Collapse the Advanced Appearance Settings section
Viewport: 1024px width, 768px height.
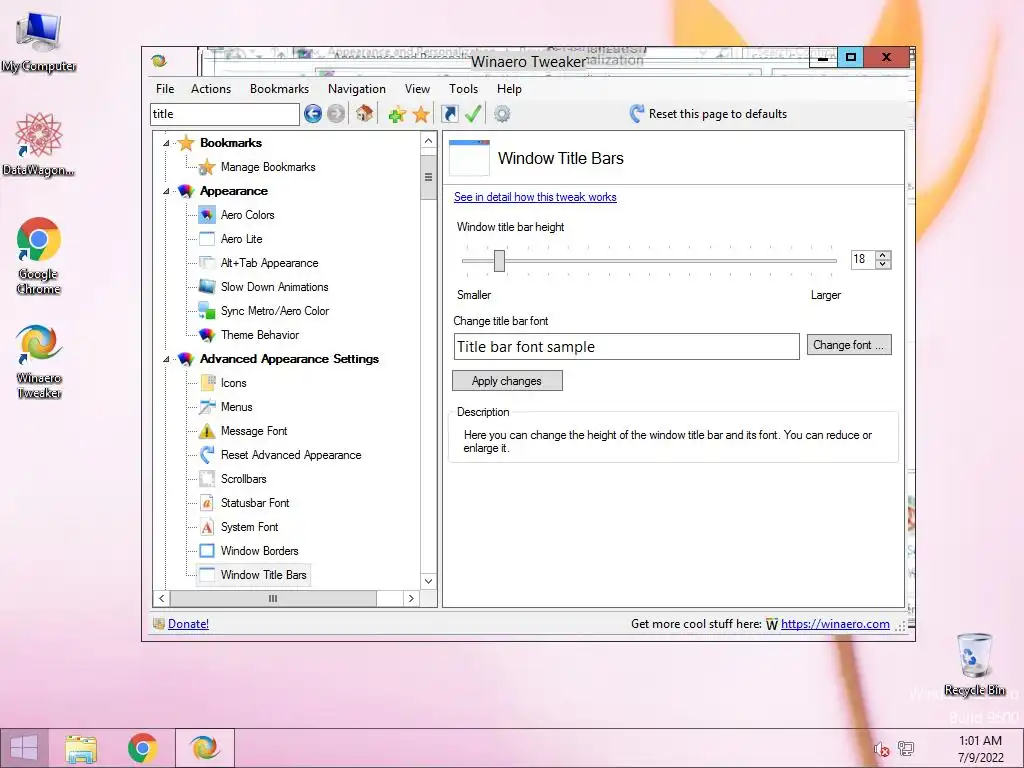coord(166,359)
